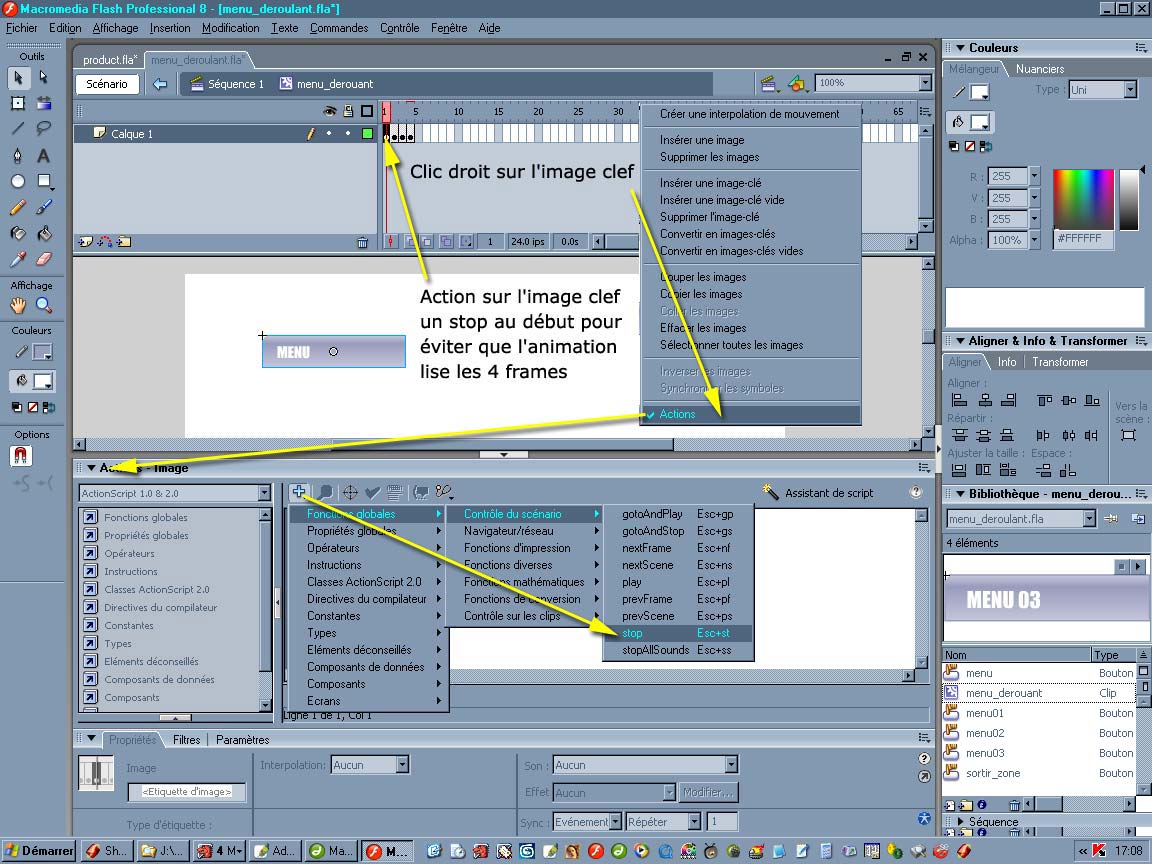
Task: Toggle outline view square header
Action: coord(367,111)
